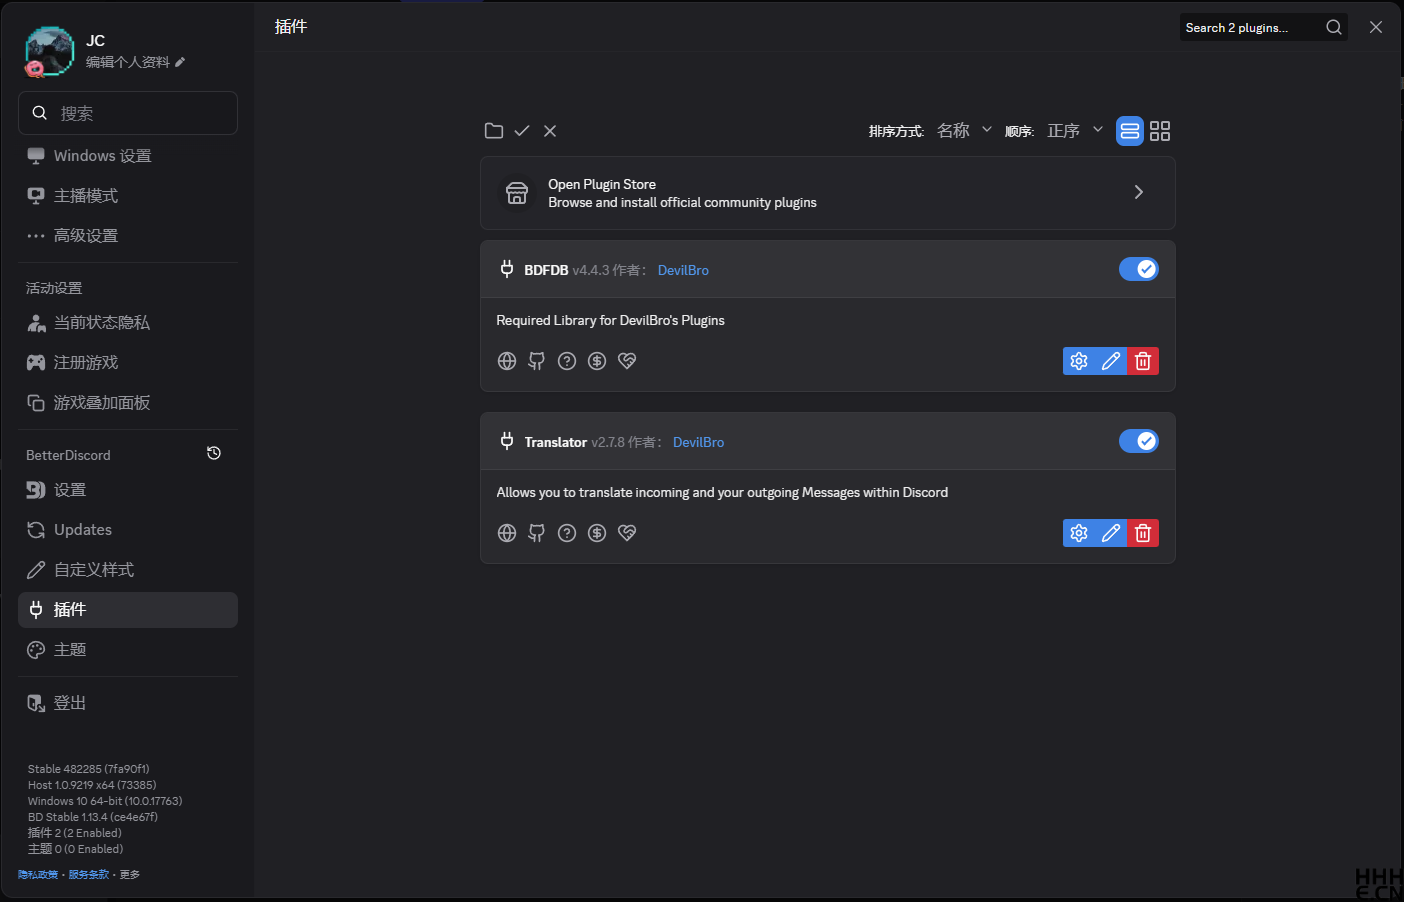This screenshot has height=902, width=1404.
Task: Open the 名称 sort dropdown
Action: click(x=963, y=130)
